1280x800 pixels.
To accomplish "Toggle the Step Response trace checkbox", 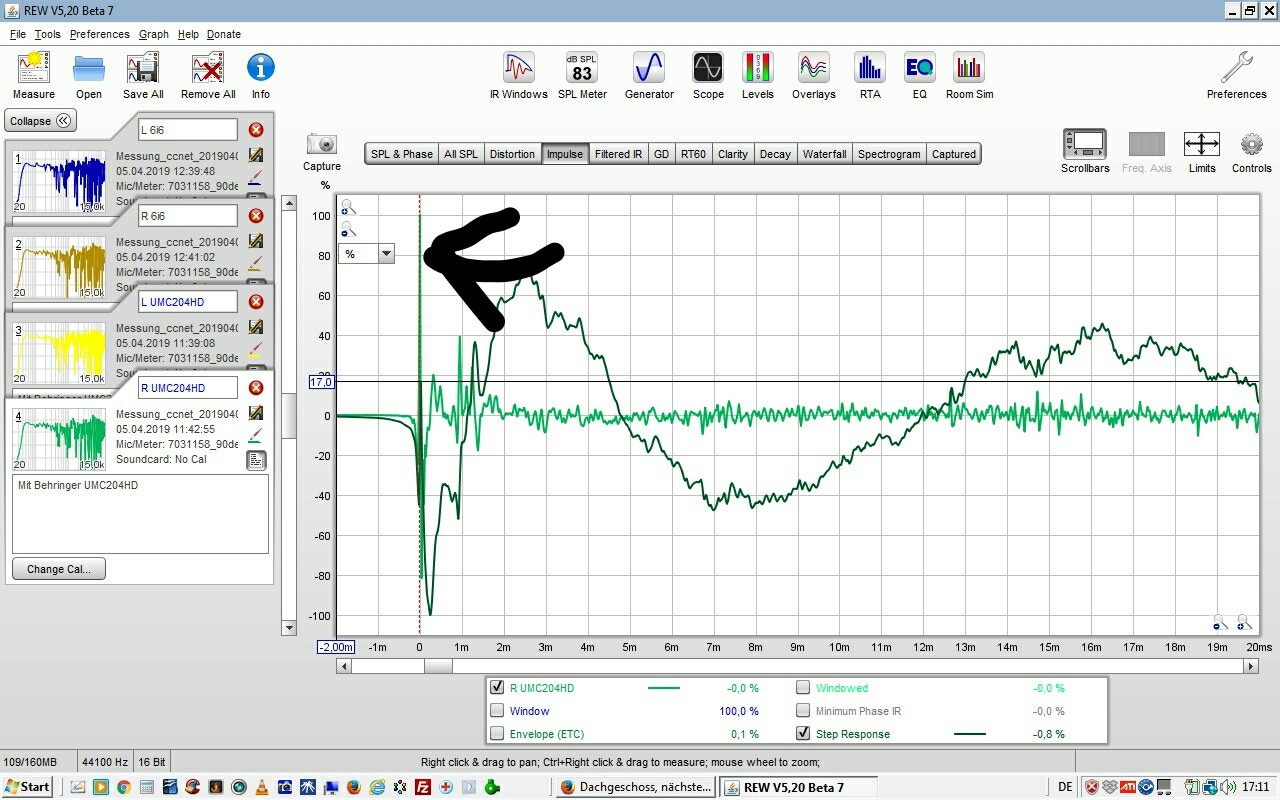I will (x=804, y=734).
